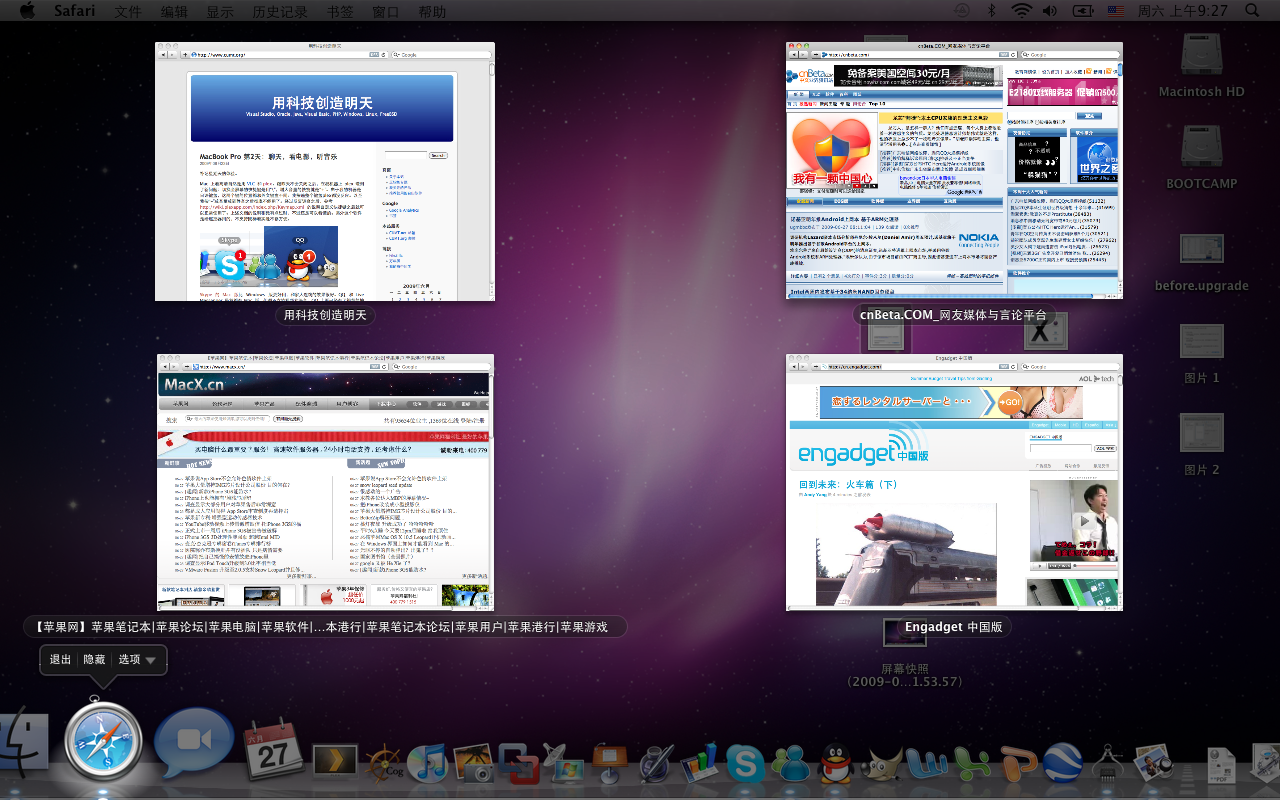Open Skype from the Dock

(x=746, y=762)
